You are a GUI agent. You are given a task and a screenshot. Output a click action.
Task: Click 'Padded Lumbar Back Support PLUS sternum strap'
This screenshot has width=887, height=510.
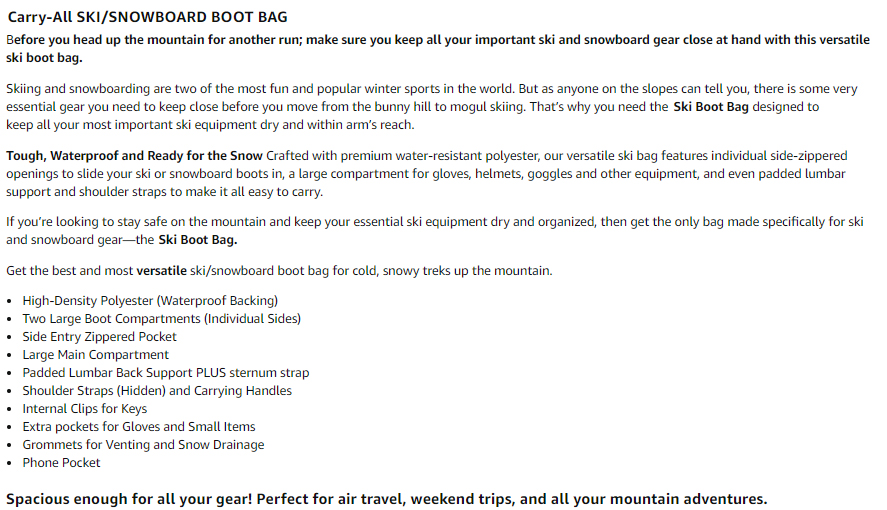tap(166, 373)
